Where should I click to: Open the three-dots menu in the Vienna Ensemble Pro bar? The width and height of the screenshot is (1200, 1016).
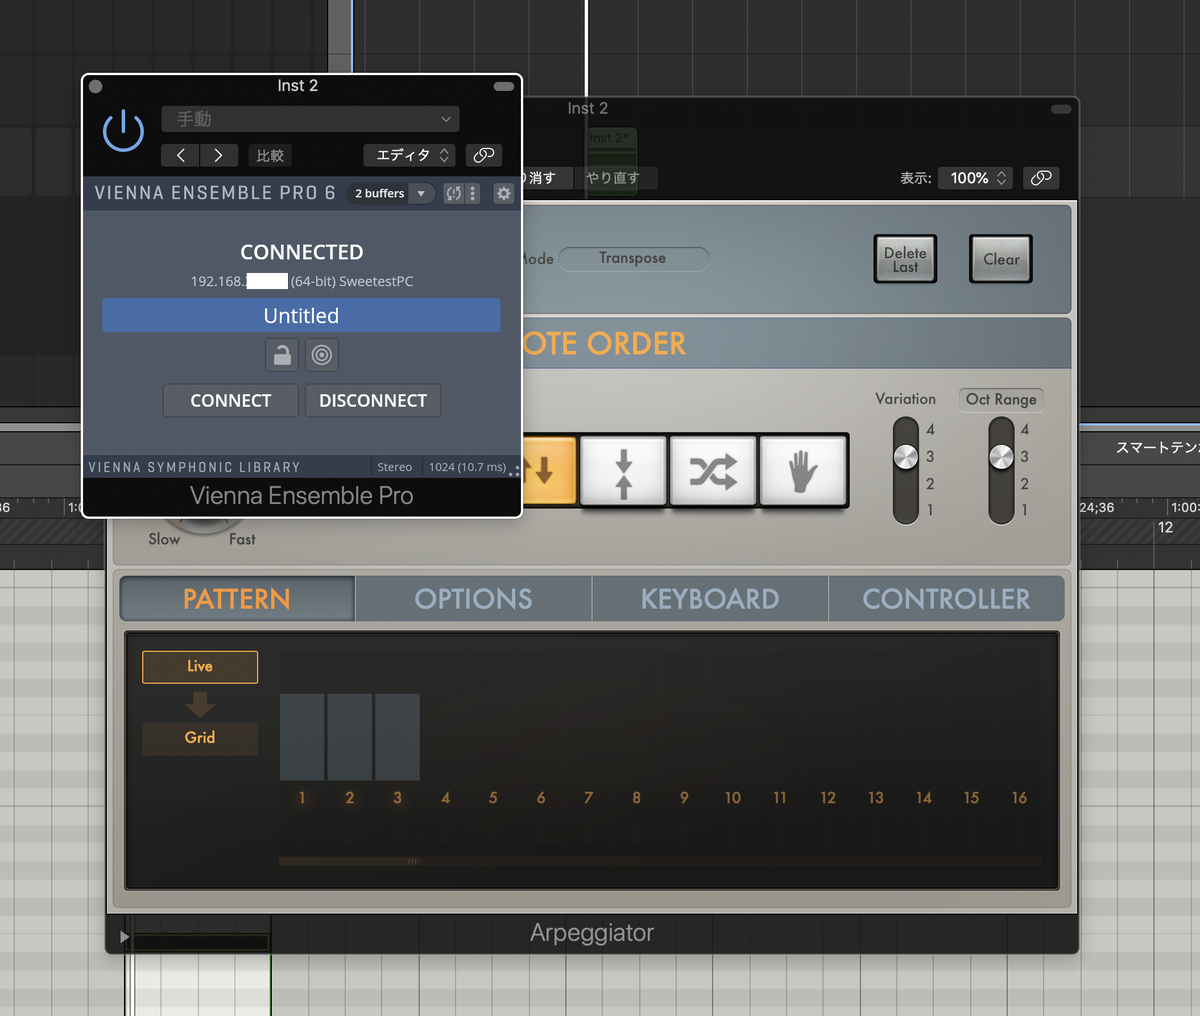click(x=473, y=194)
